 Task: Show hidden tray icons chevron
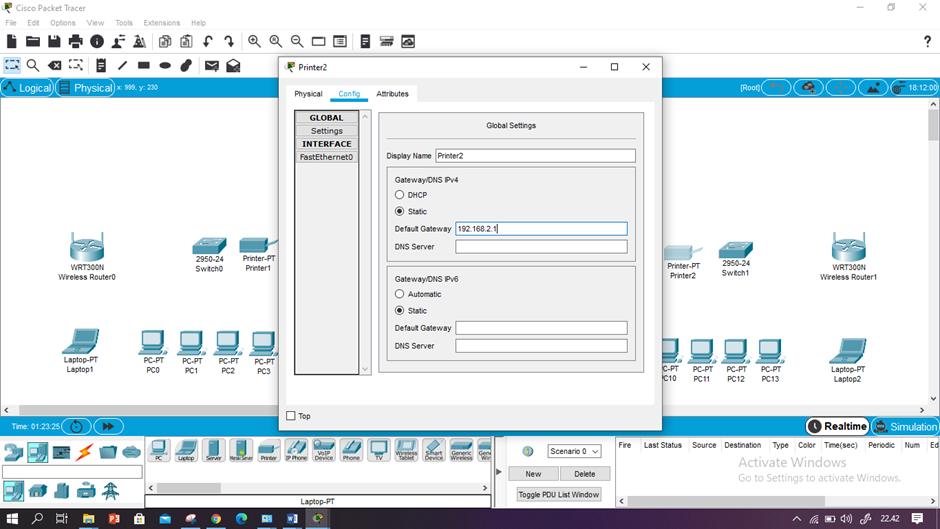pyautogui.click(x=796, y=519)
